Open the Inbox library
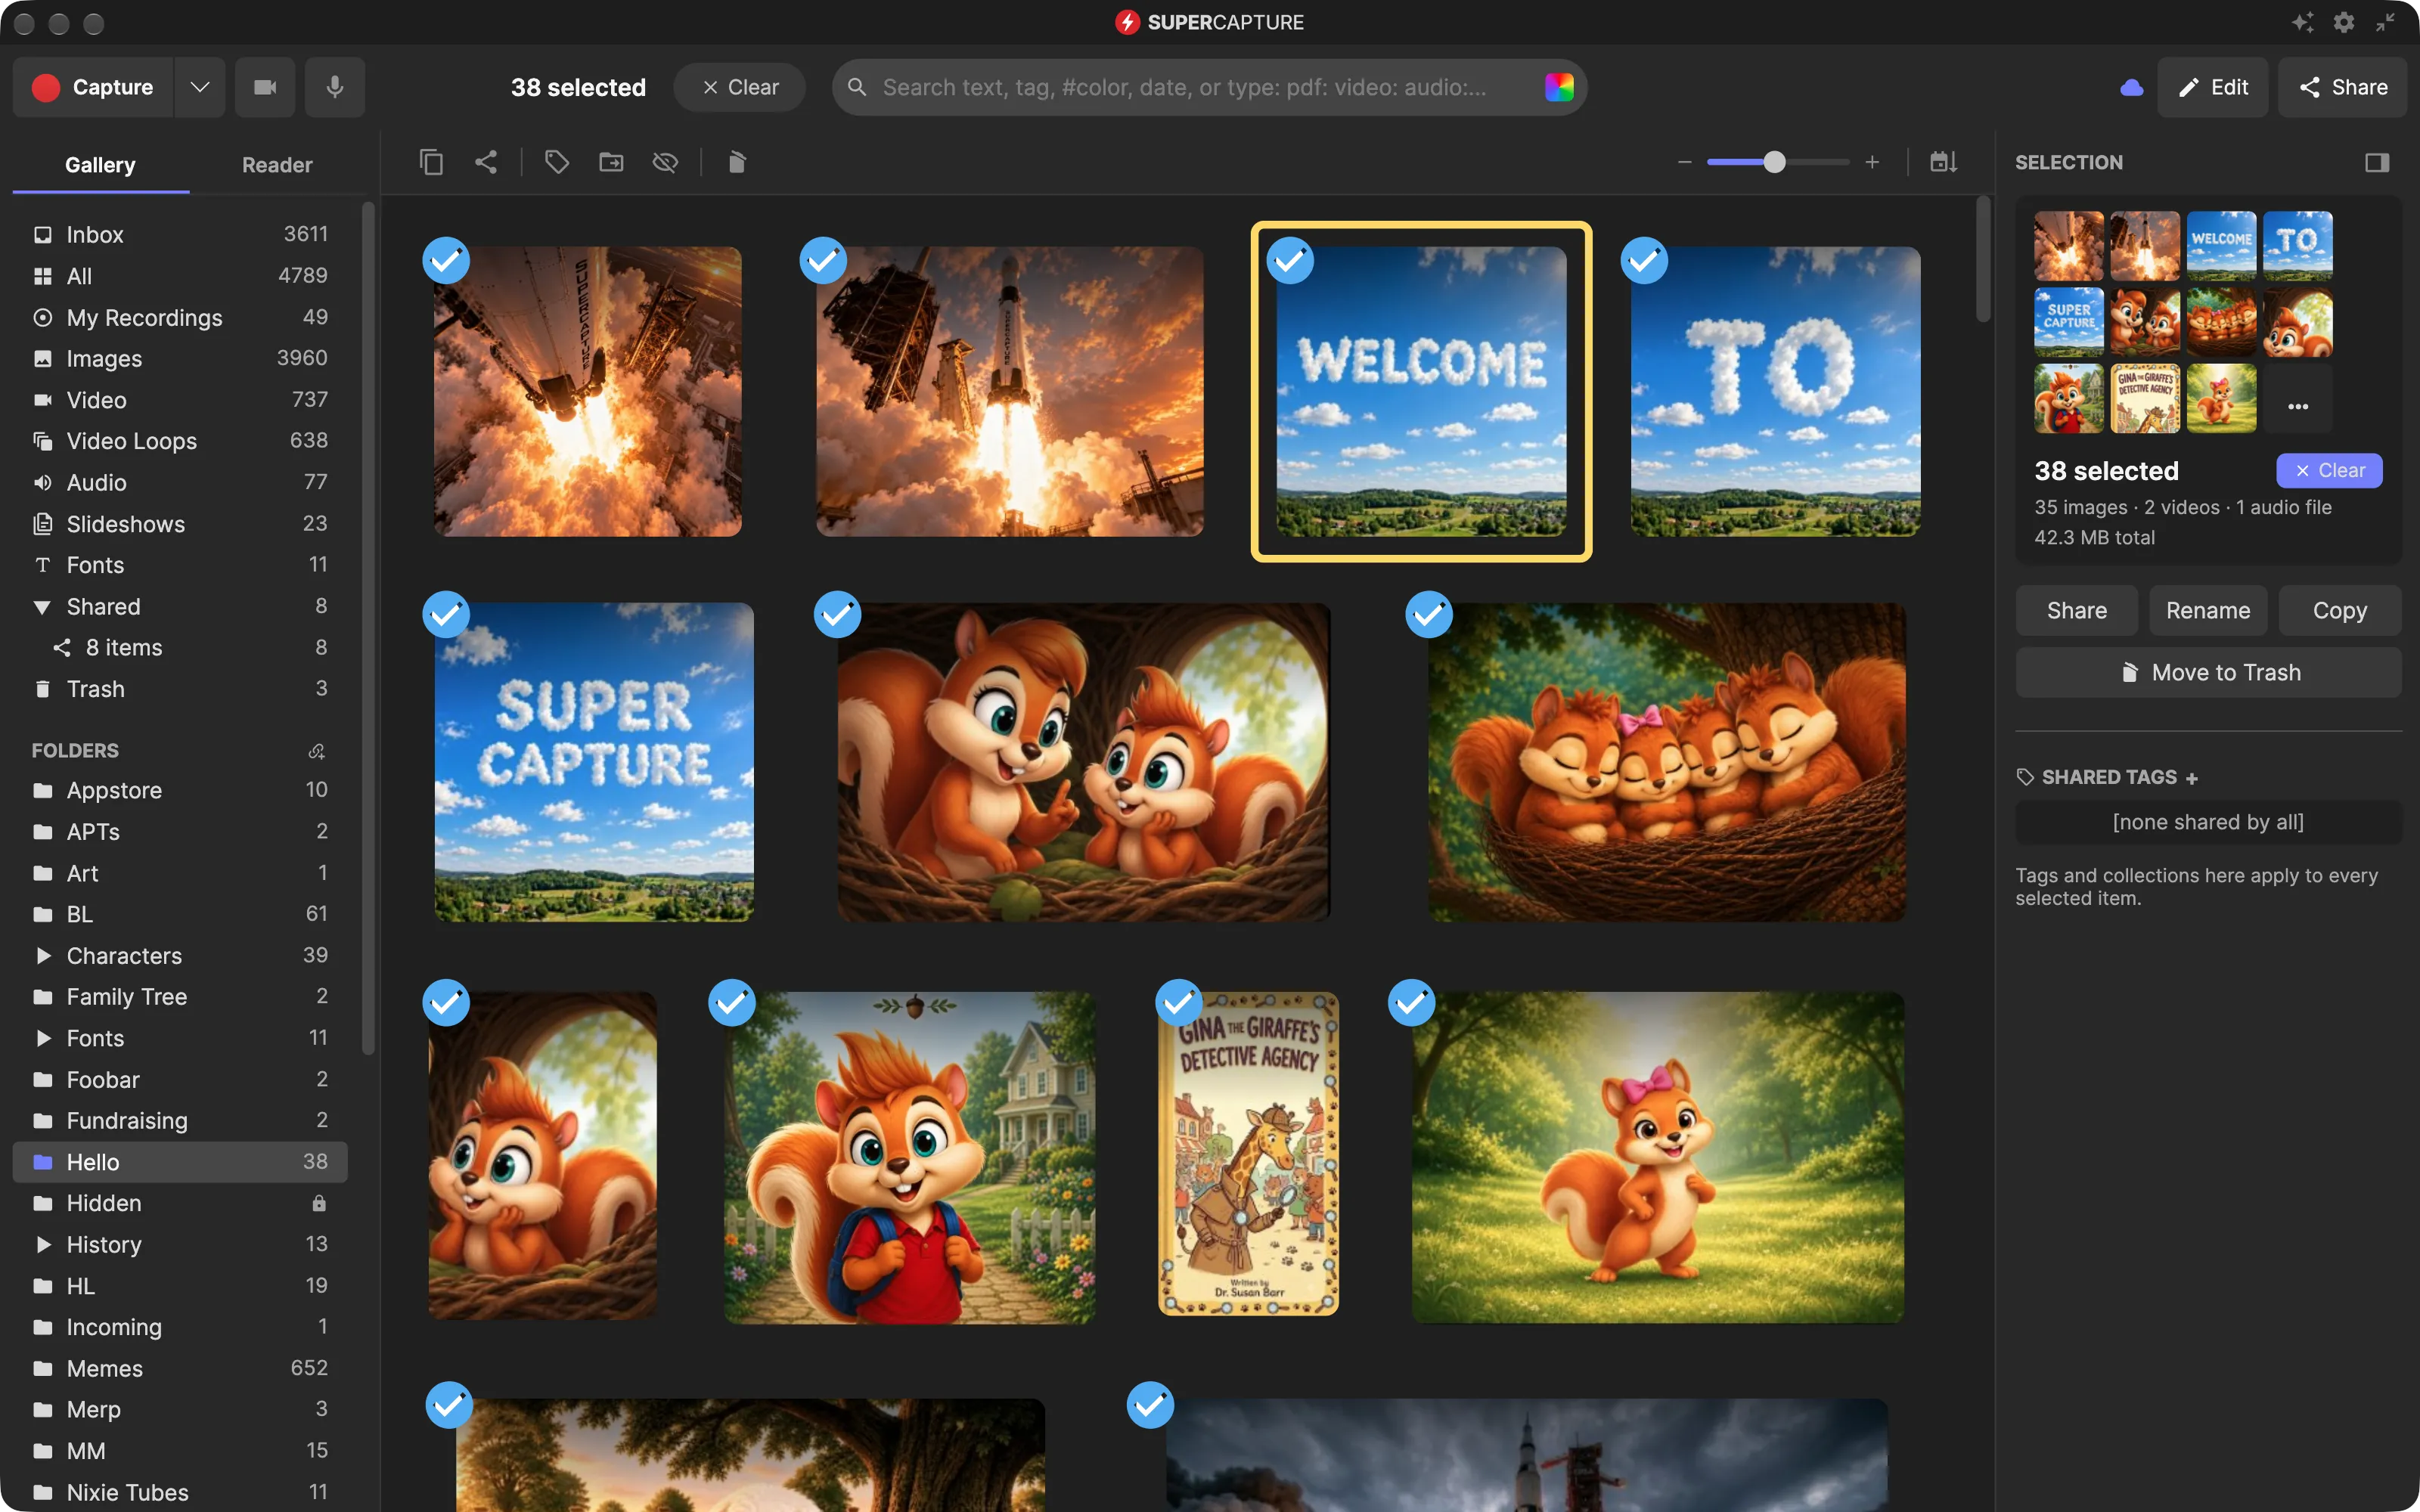This screenshot has height=1512, width=2420. [180, 234]
